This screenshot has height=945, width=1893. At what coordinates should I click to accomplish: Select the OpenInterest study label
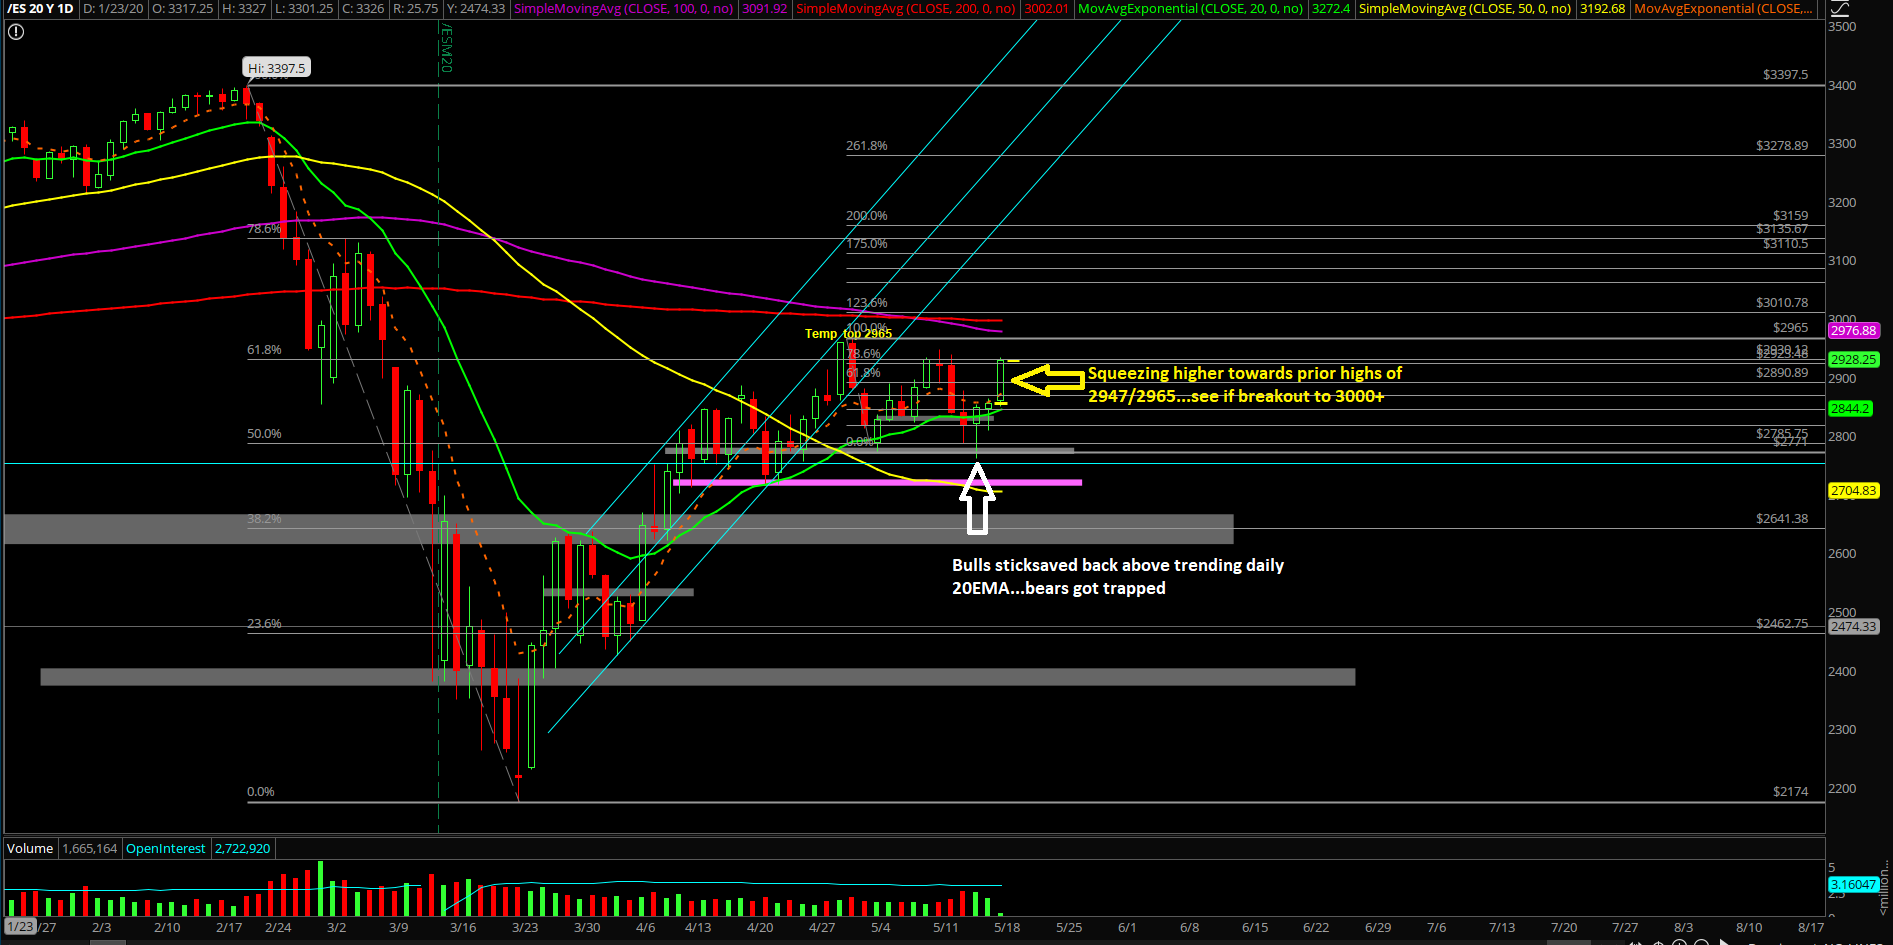coord(166,848)
